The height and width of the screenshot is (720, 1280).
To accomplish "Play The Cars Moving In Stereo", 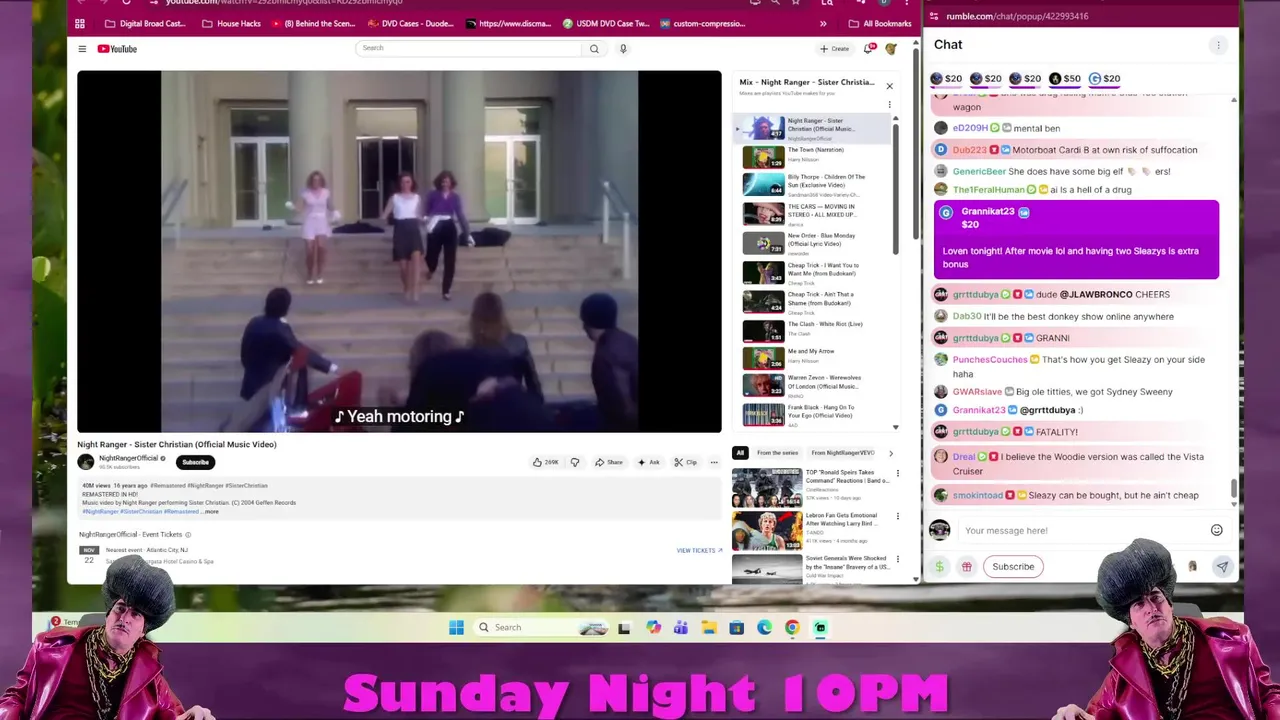I will pyautogui.click(x=812, y=214).
